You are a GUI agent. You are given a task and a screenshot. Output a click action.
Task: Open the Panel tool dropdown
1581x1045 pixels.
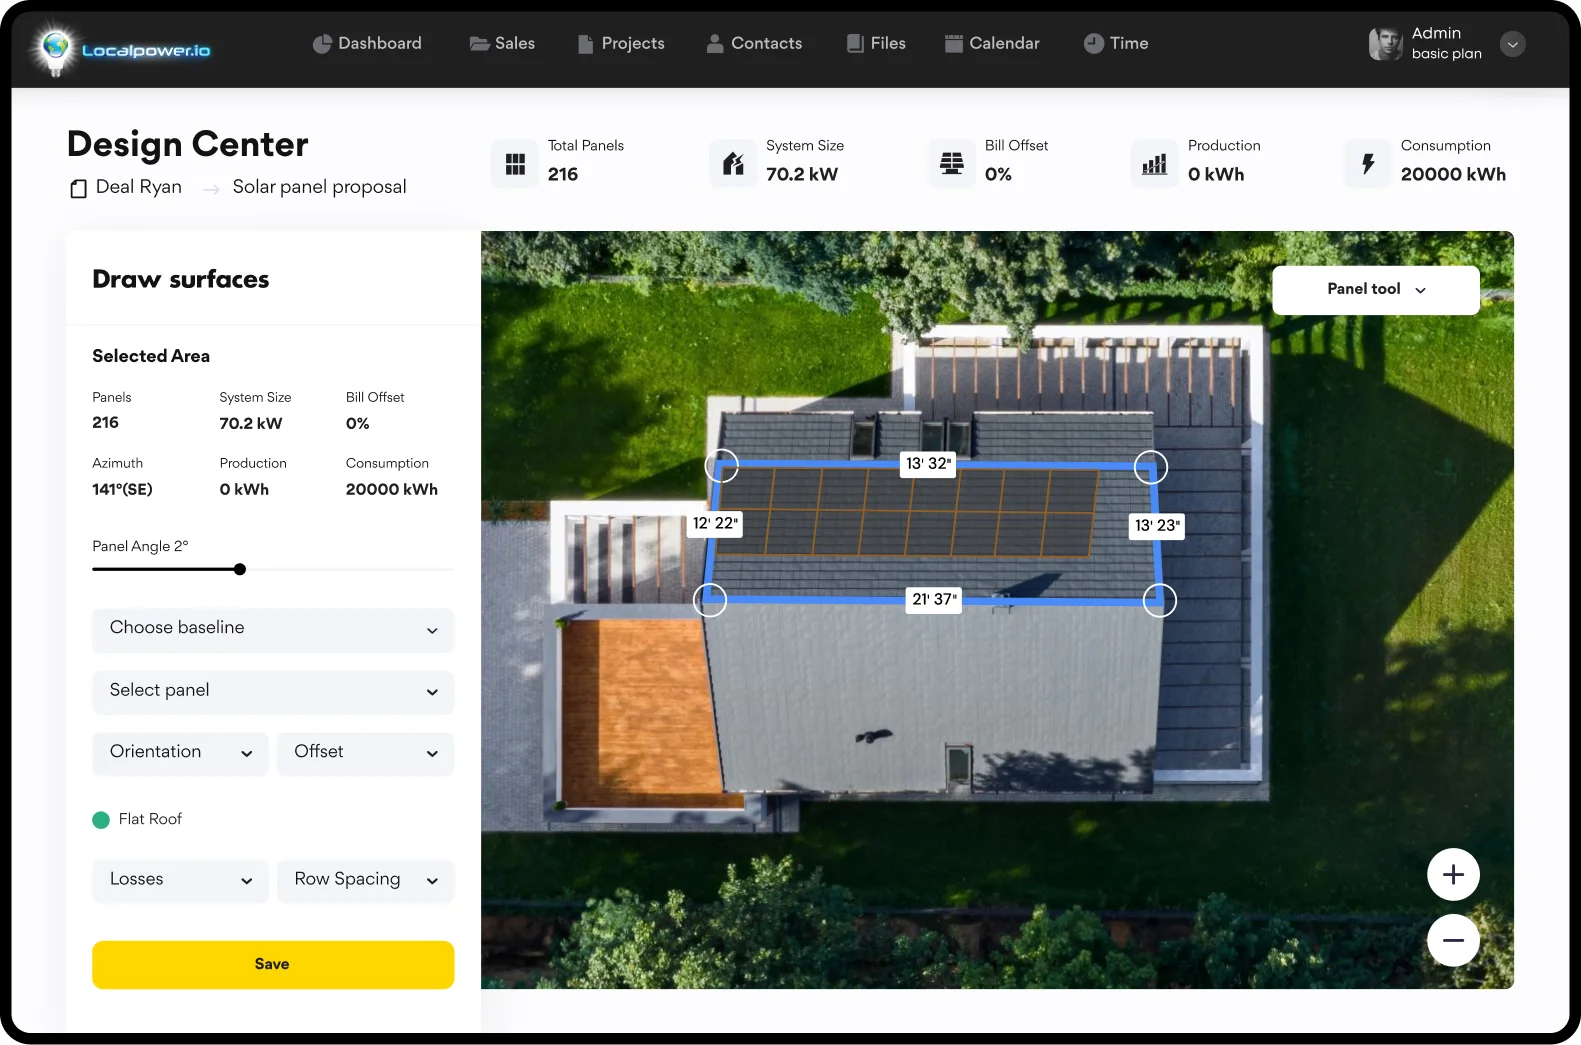coord(1375,290)
